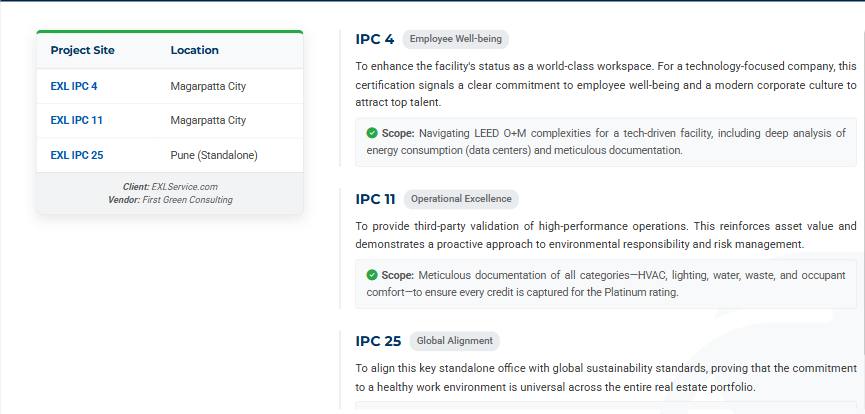The width and height of the screenshot is (865, 414).
Task: Click the Operational Excellence tag
Action: click(461, 199)
